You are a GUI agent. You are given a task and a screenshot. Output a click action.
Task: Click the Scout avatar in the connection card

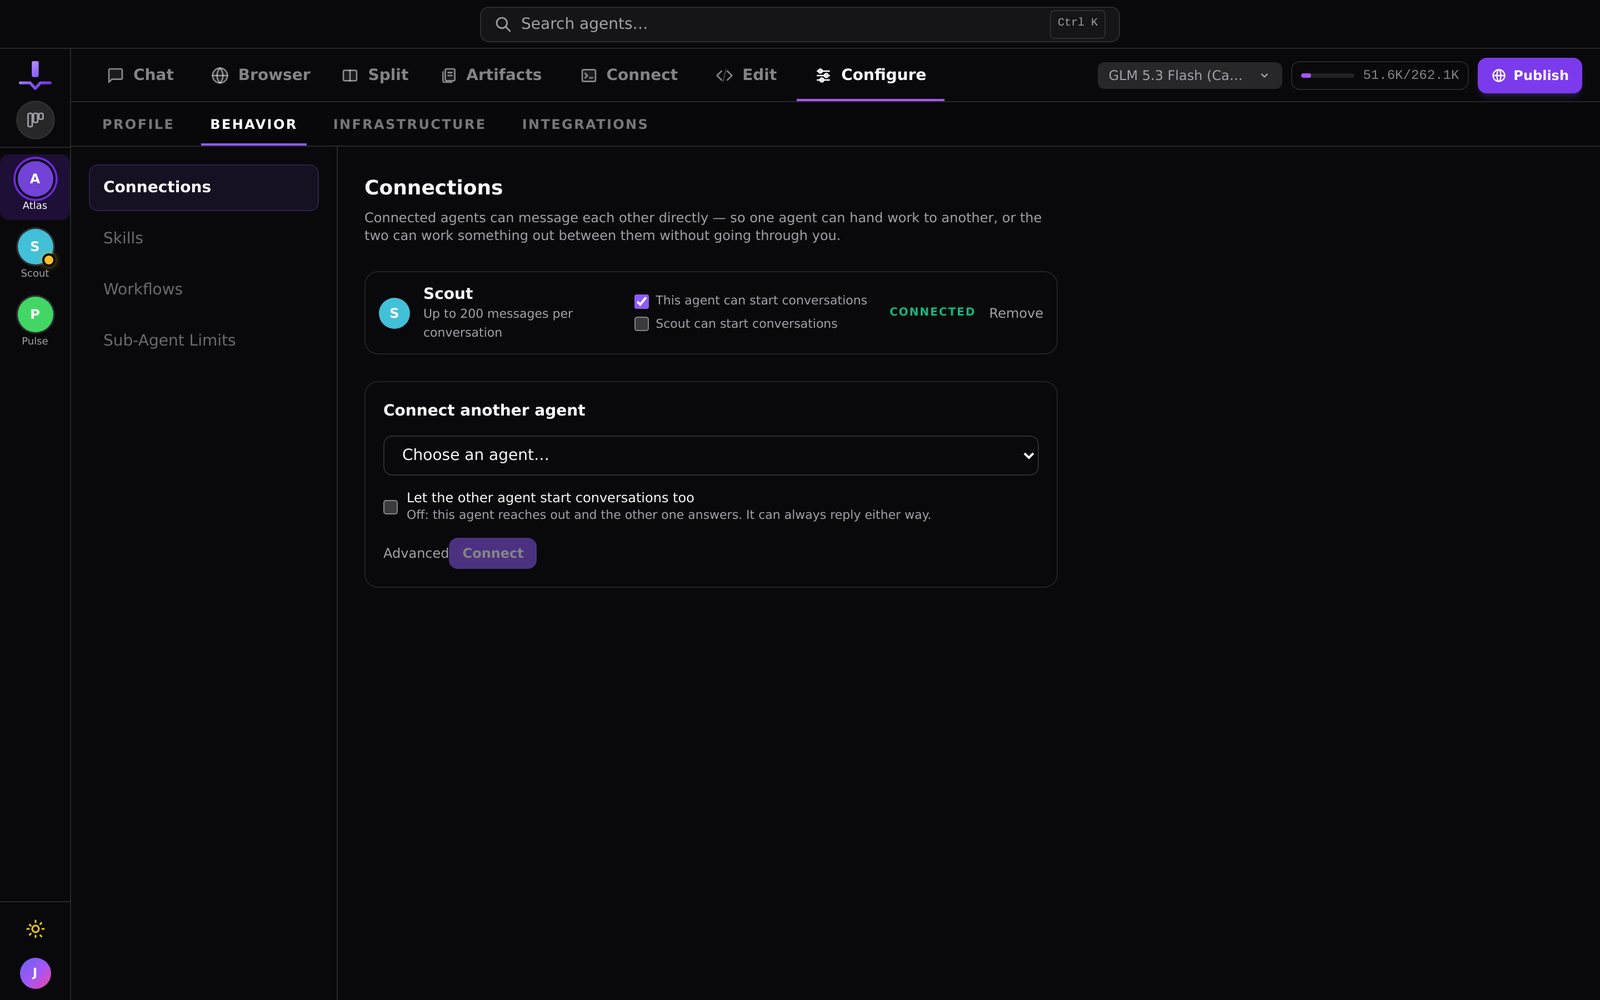(394, 313)
